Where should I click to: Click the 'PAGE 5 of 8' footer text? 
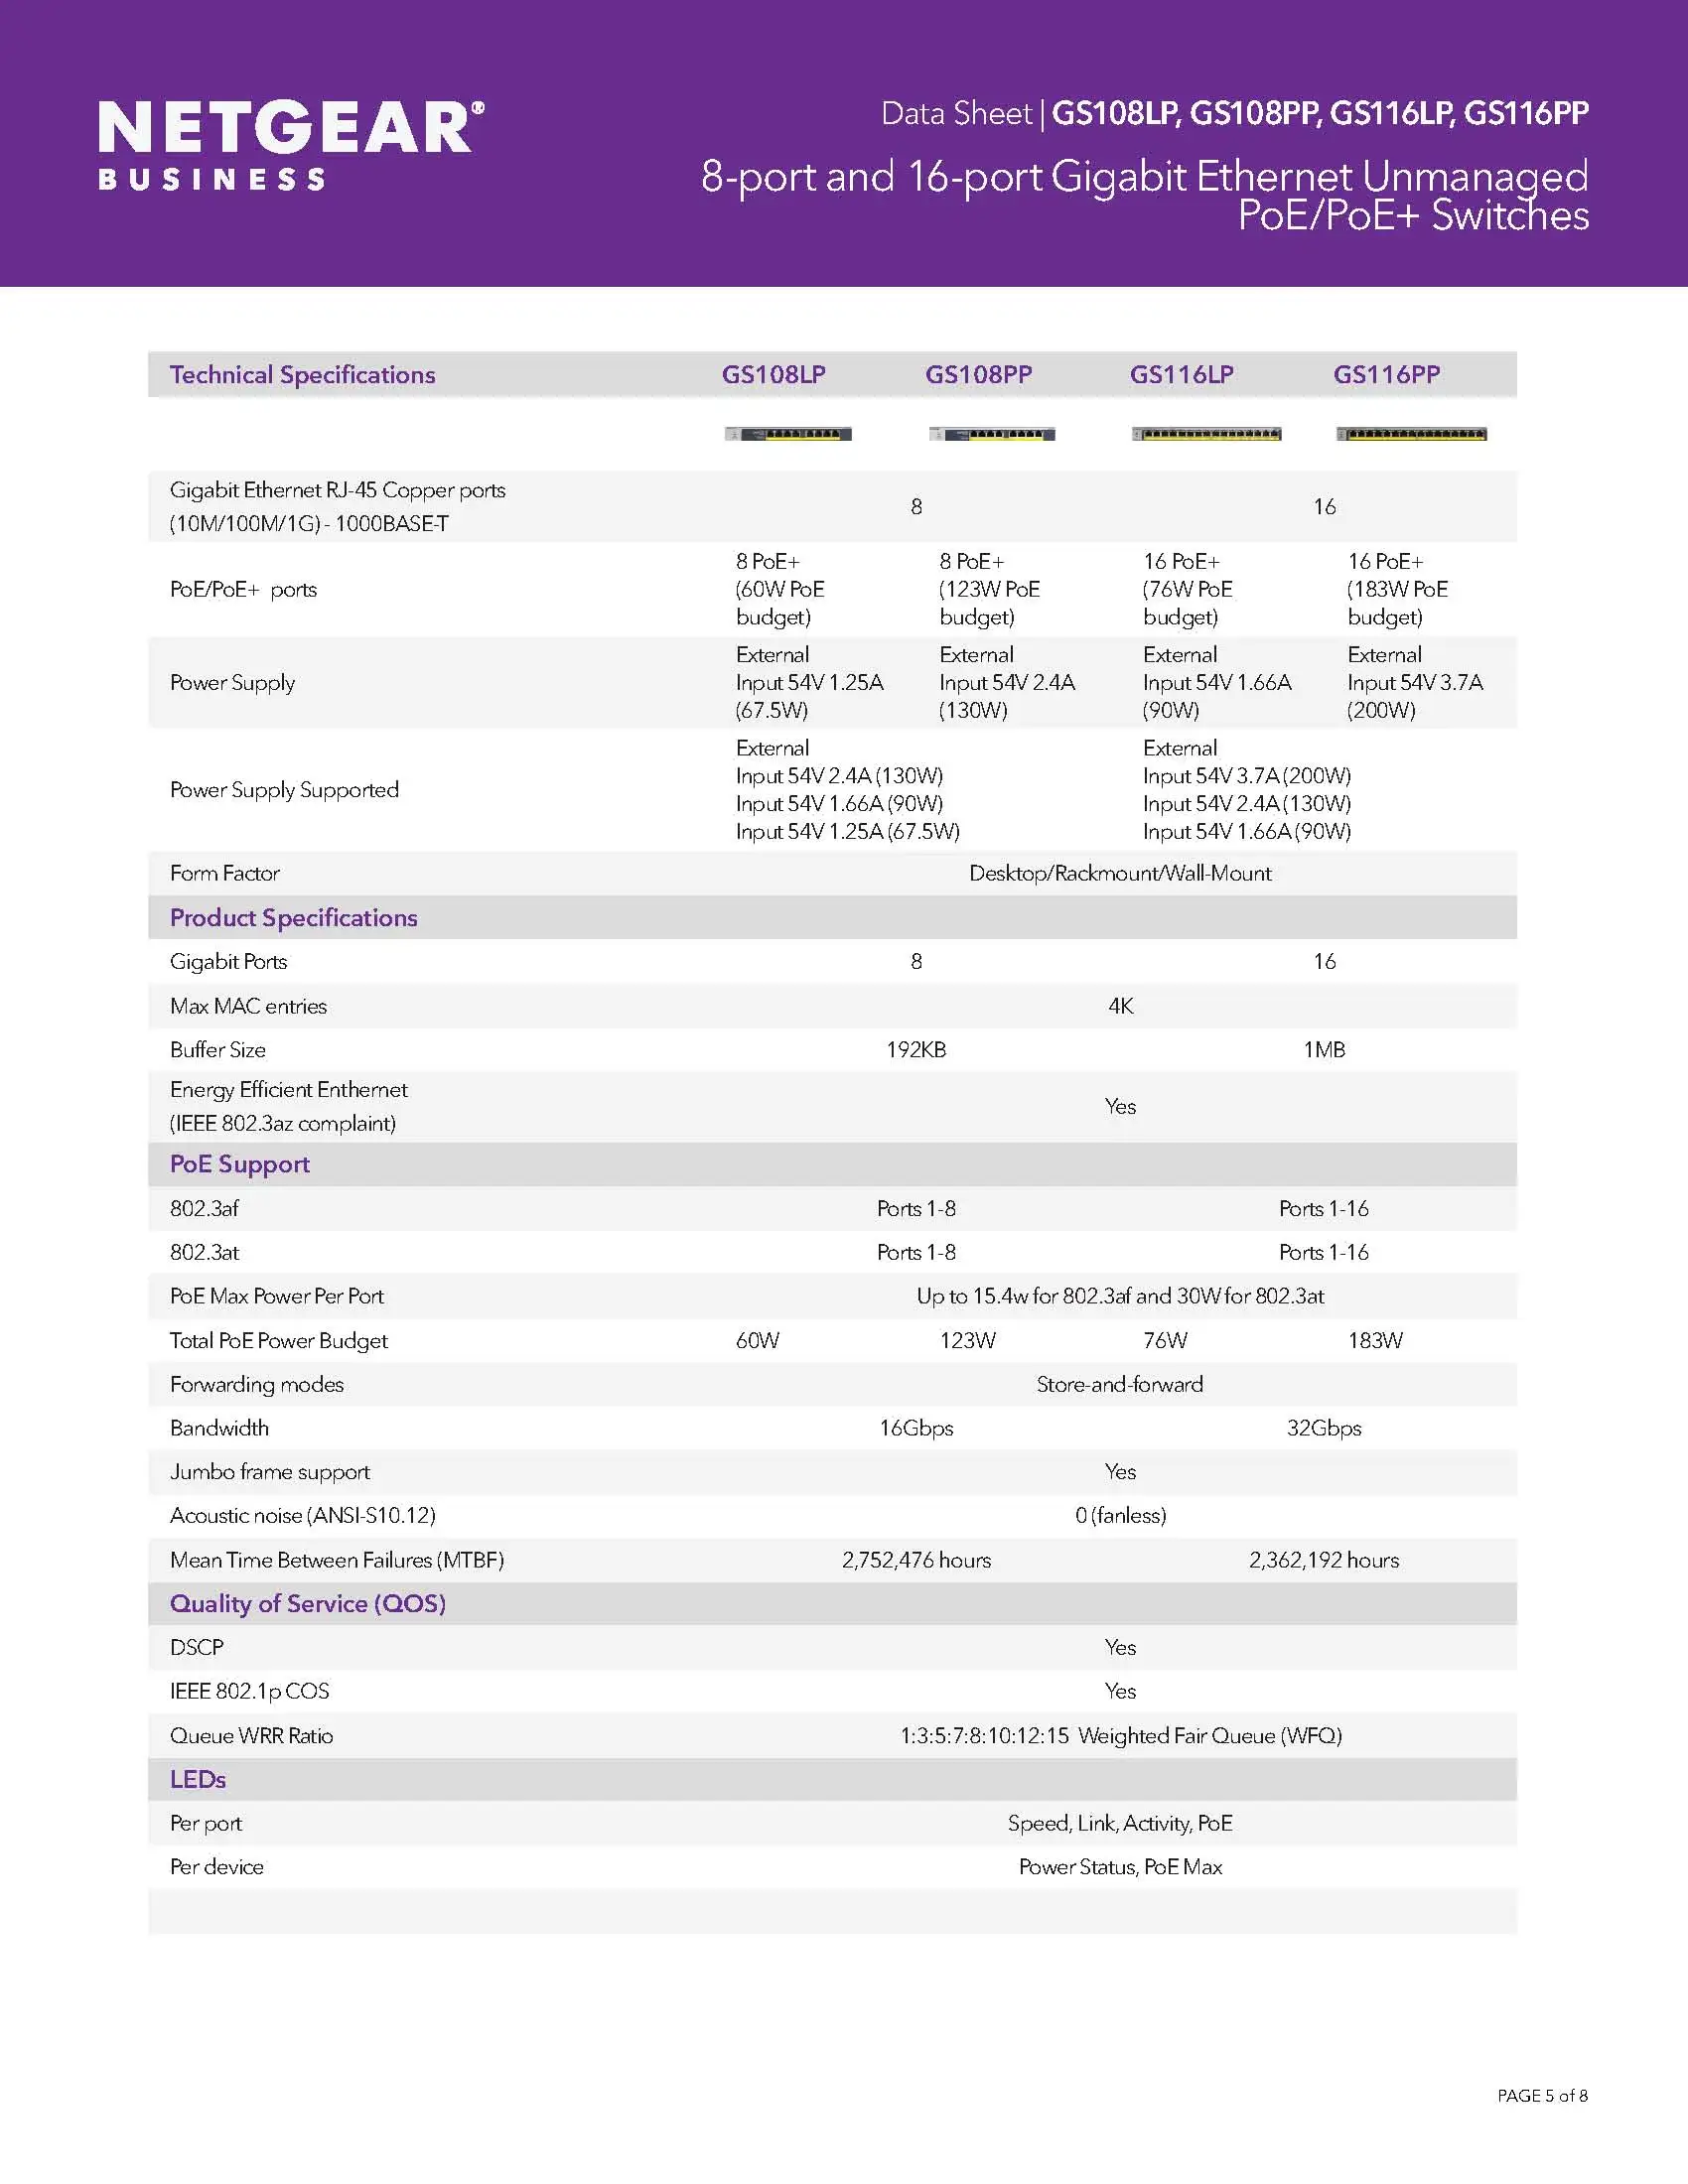[1542, 2096]
